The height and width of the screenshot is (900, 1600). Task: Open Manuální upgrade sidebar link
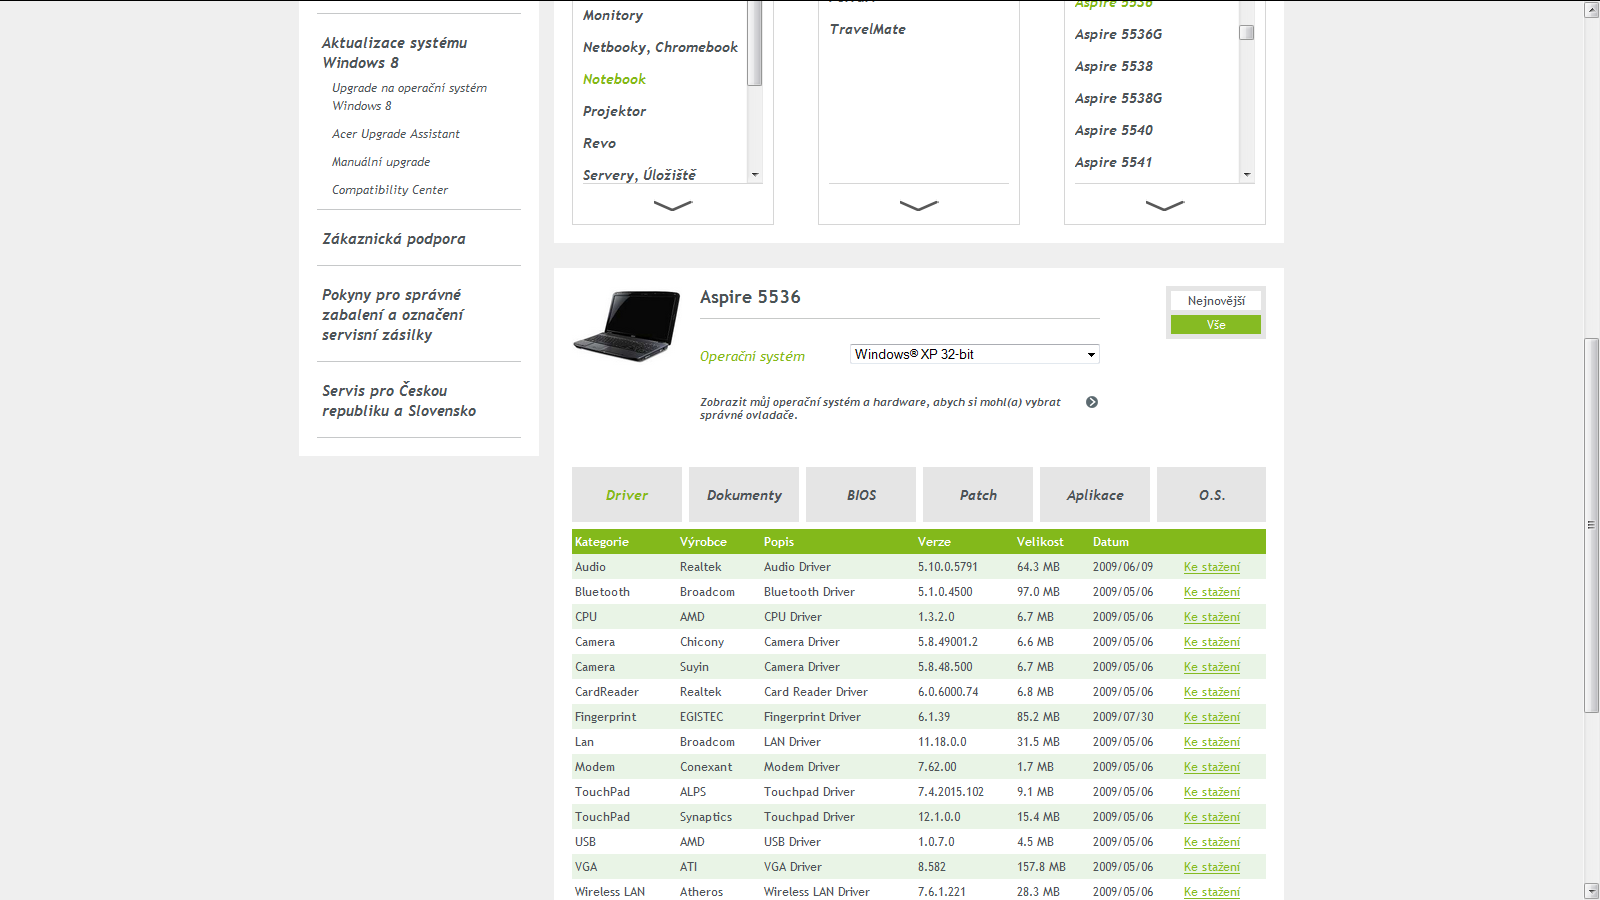coord(381,162)
